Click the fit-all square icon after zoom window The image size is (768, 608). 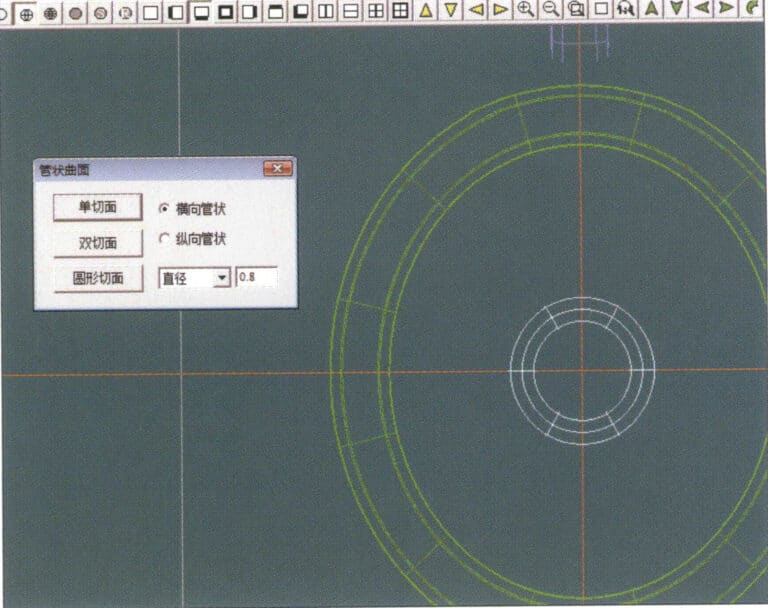click(601, 8)
